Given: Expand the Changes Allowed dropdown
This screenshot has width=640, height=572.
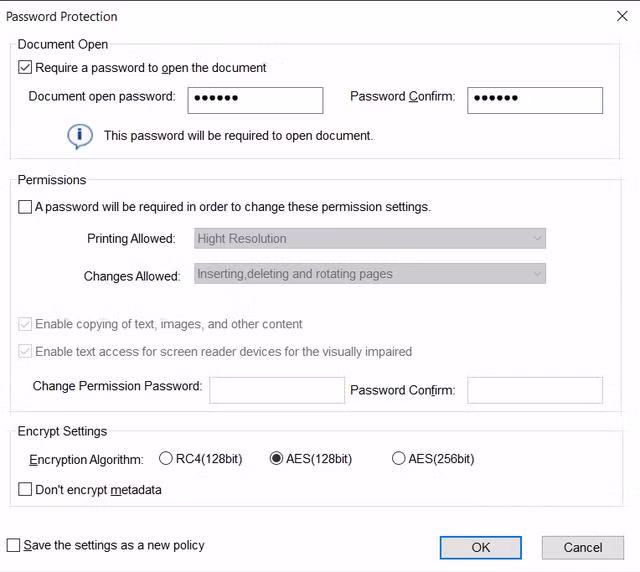Looking at the screenshot, I should pyautogui.click(x=370, y=274).
